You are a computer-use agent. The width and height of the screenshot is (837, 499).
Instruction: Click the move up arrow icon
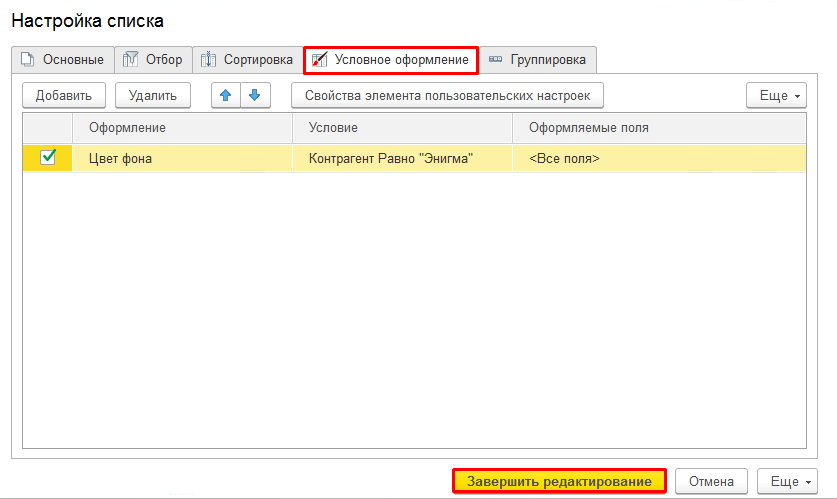226,95
